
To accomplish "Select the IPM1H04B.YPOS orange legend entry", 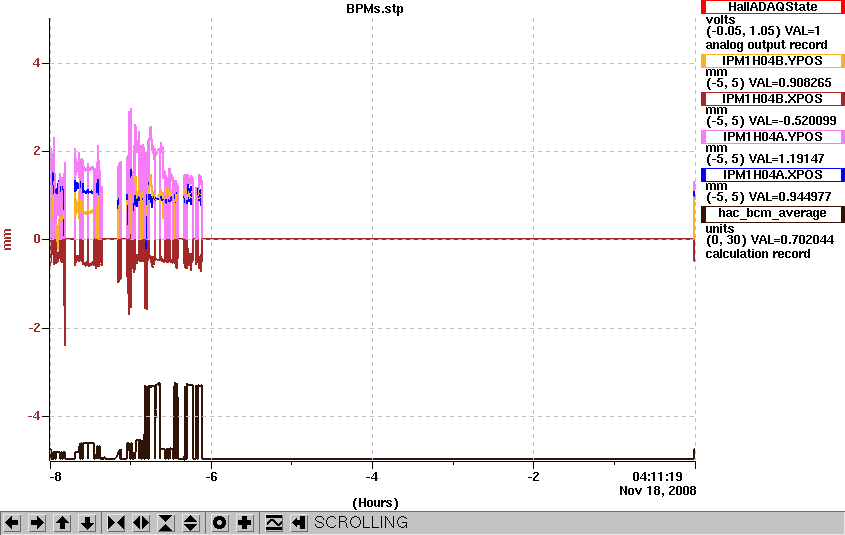I will point(772,61).
